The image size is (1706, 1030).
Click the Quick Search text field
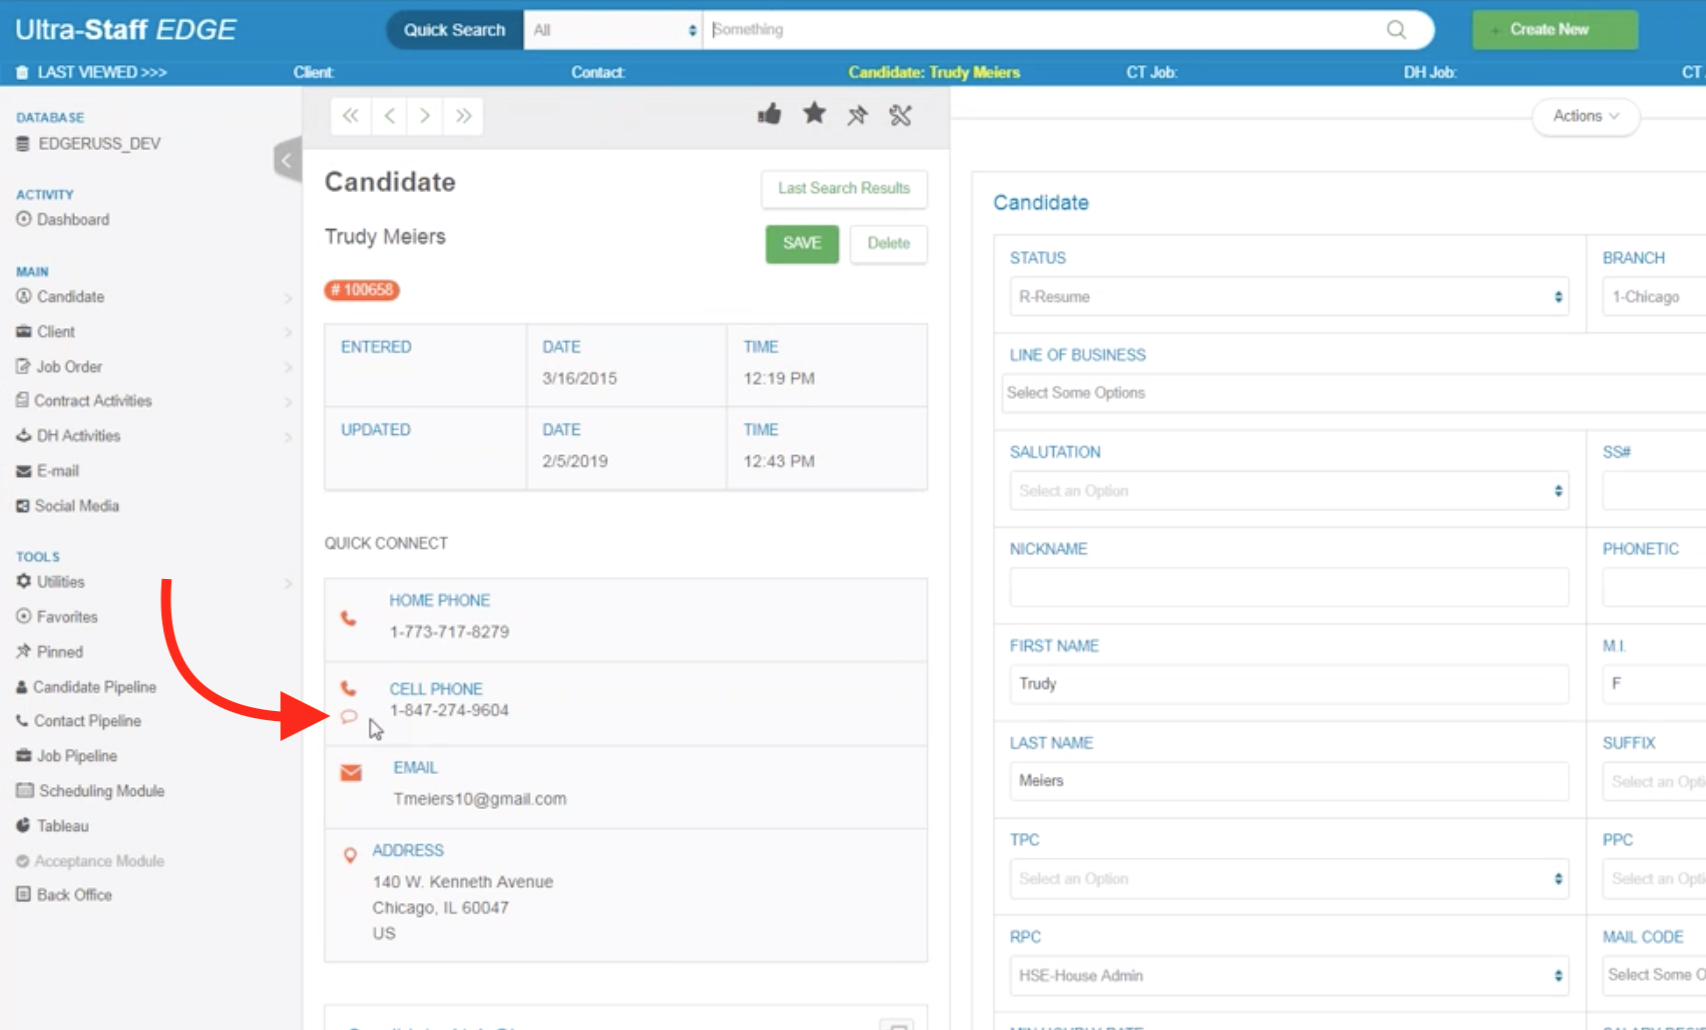tap(1041, 30)
